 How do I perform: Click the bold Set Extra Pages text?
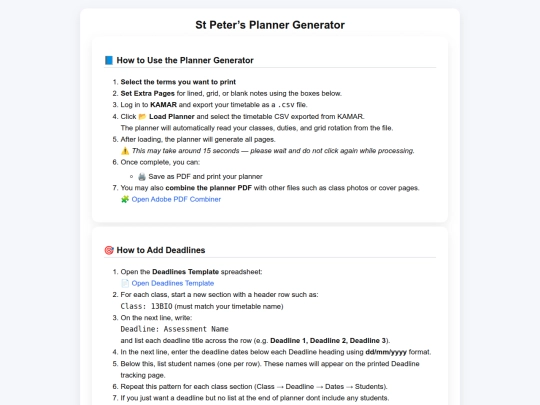(147, 93)
